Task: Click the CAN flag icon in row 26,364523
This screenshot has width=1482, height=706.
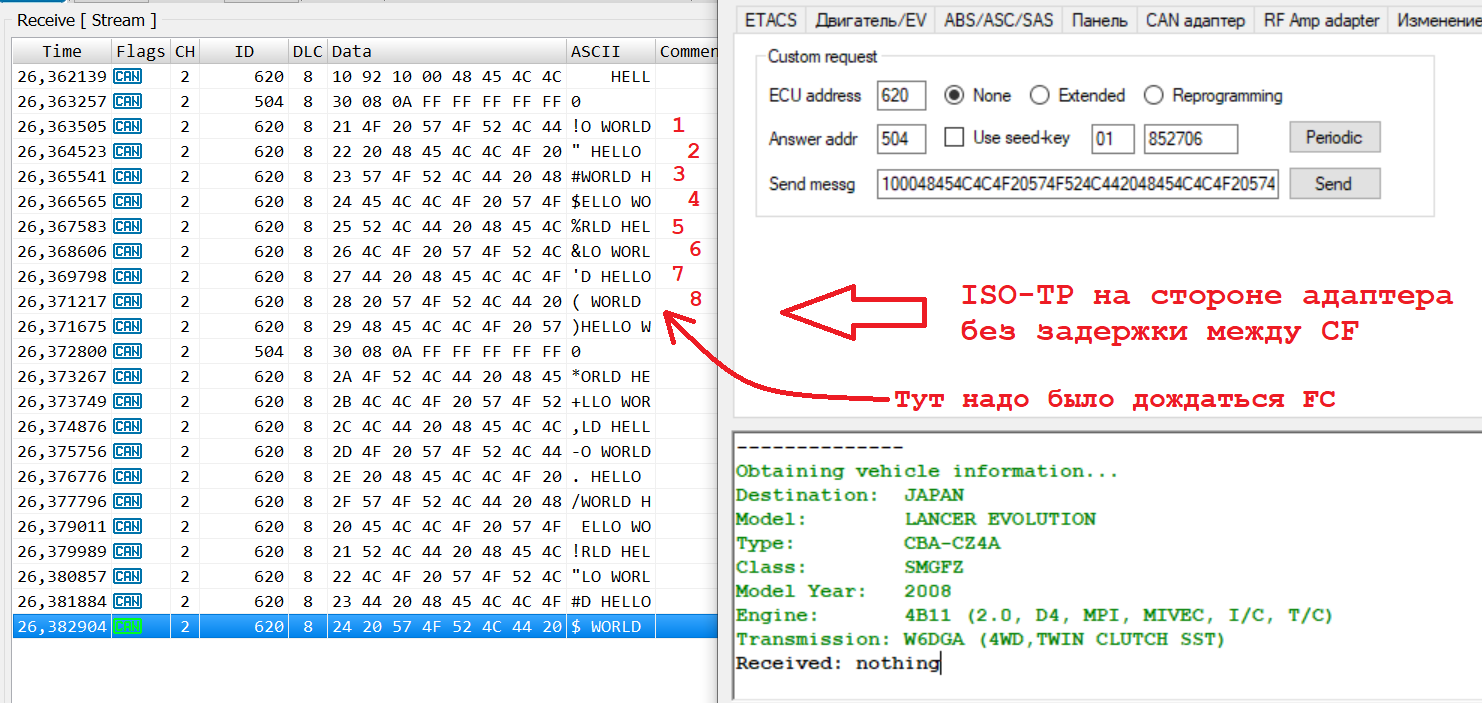Action: pos(128,151)
